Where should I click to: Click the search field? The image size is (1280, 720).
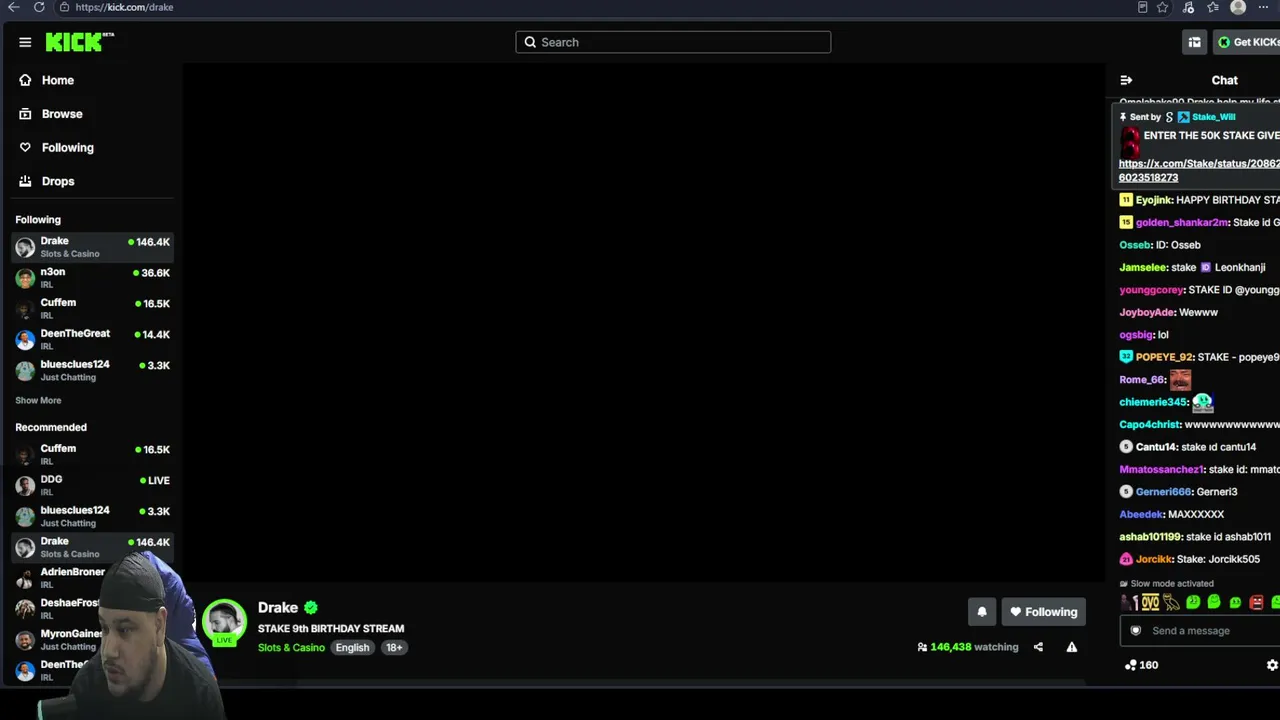click(x=673, y=42)
